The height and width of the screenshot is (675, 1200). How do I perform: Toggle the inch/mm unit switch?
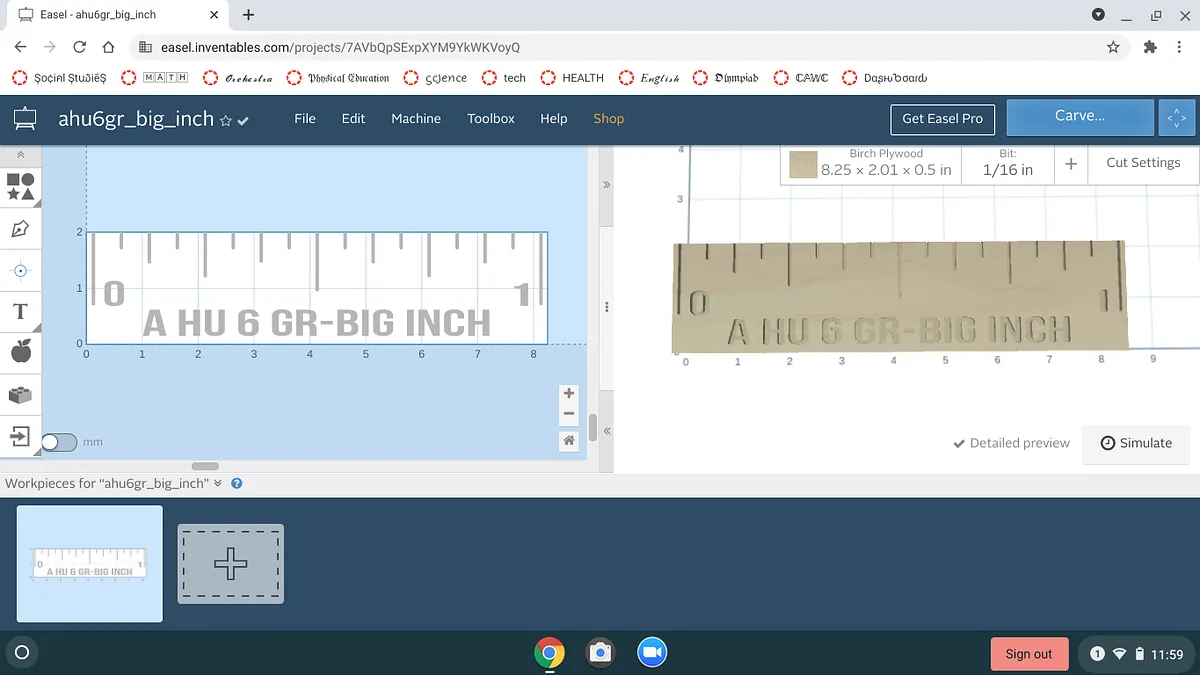tap(59, 442)
